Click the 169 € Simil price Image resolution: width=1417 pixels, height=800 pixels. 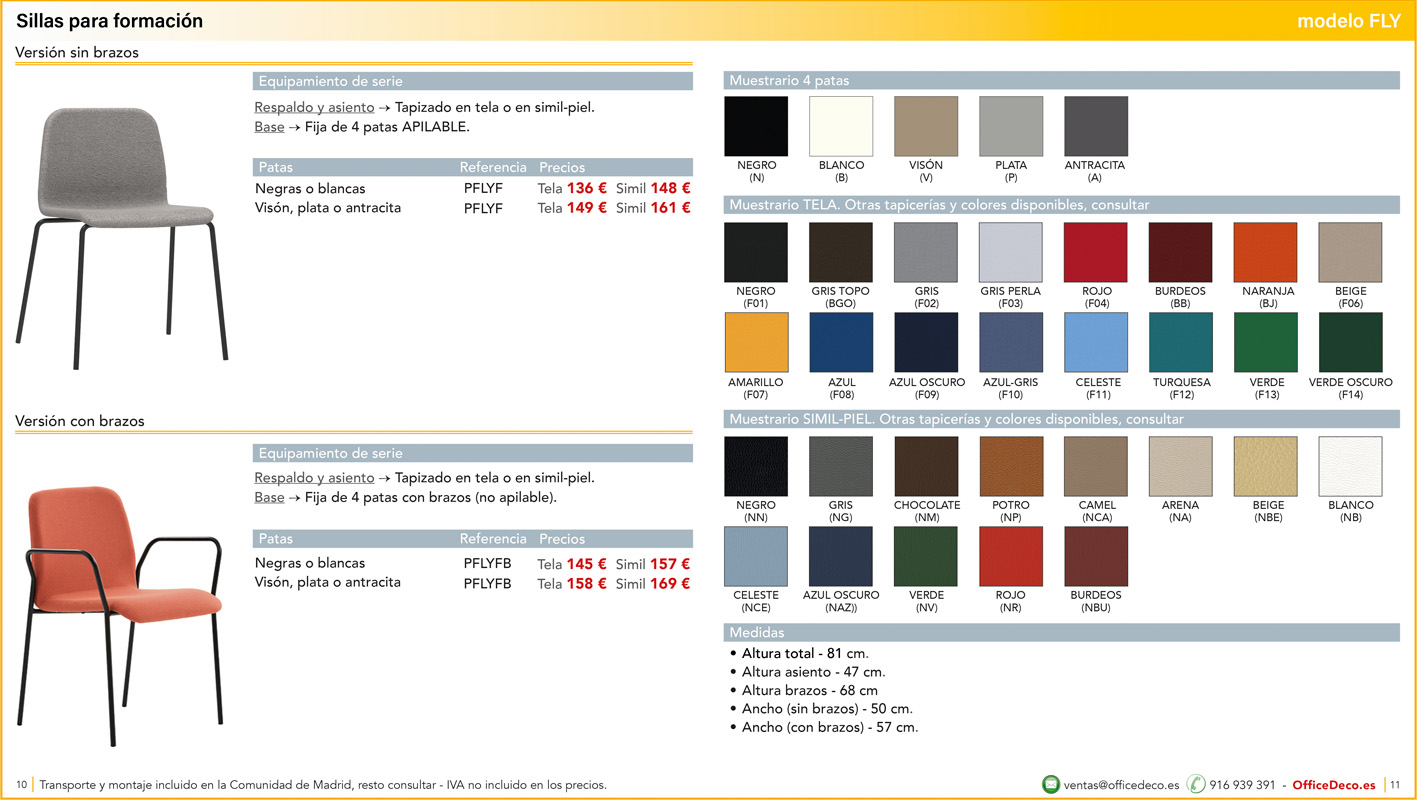click(x=670, y=583)
